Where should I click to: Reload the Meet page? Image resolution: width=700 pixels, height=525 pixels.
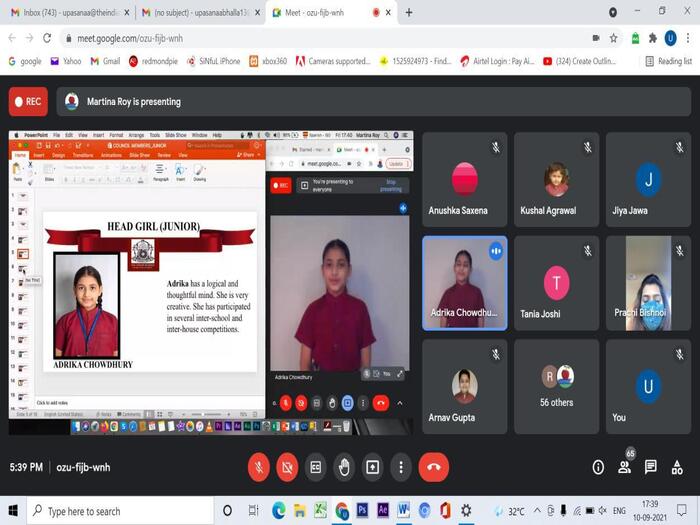[47, 38]
